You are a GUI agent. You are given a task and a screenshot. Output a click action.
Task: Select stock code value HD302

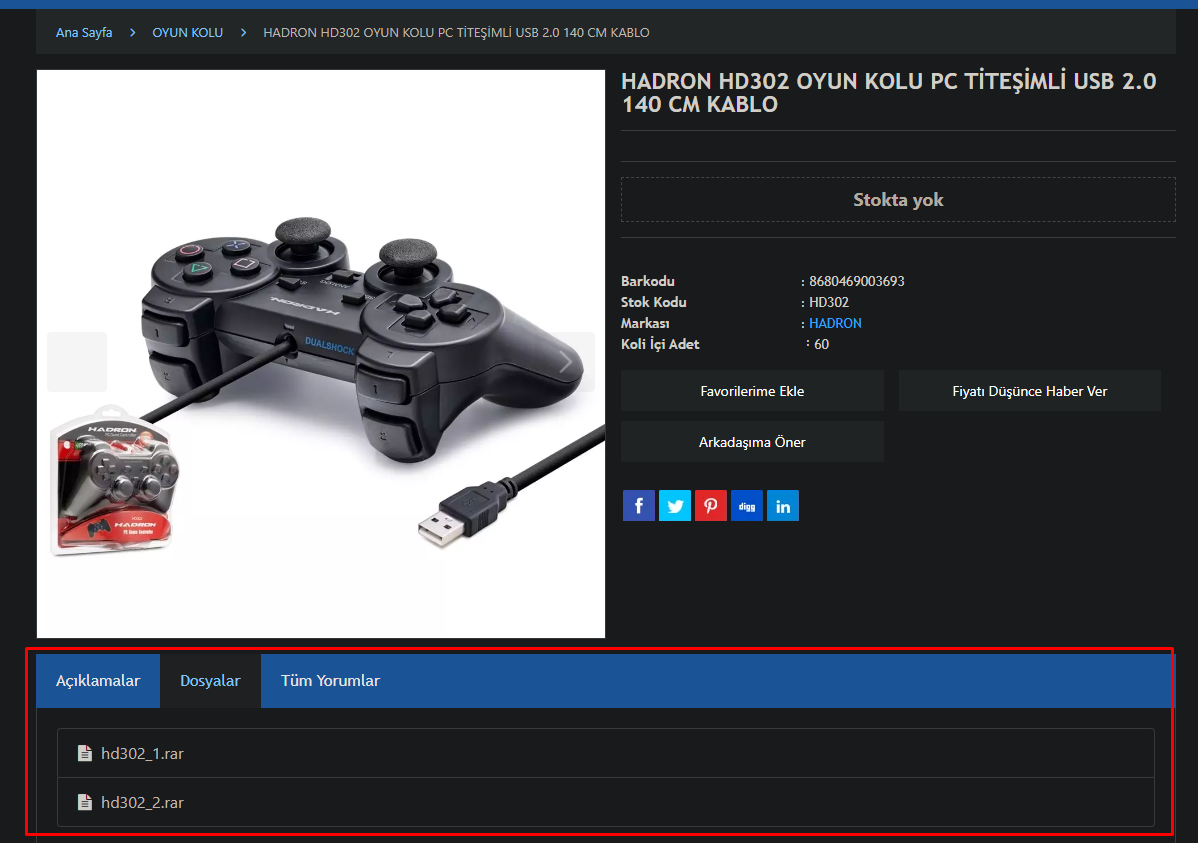click(x=829, y=303)
